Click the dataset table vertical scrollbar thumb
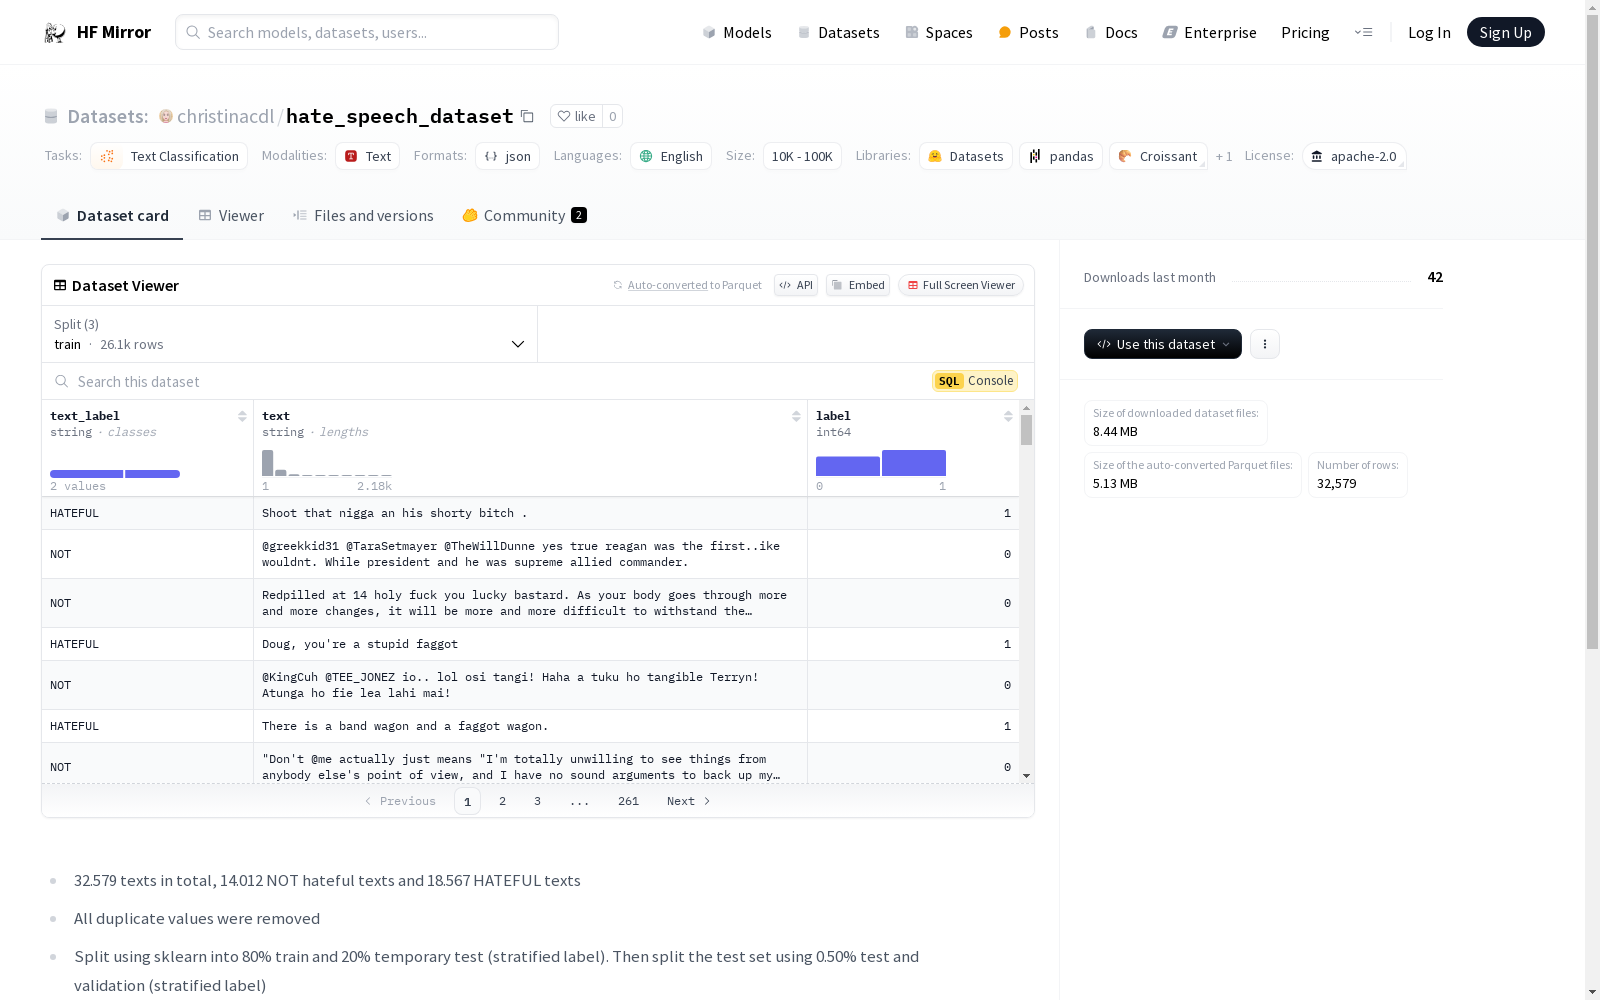Screen dimensions: 1600x1000 click(x=1026, y=430)
